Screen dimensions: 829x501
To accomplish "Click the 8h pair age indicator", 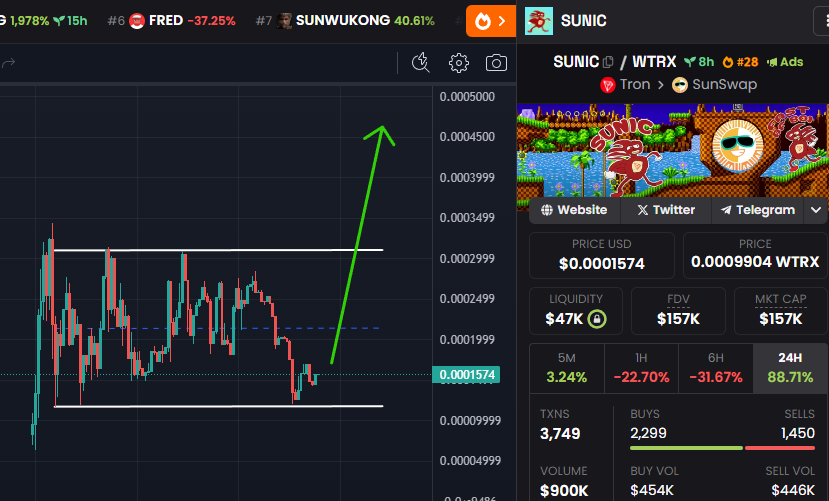I will (699, 62).
